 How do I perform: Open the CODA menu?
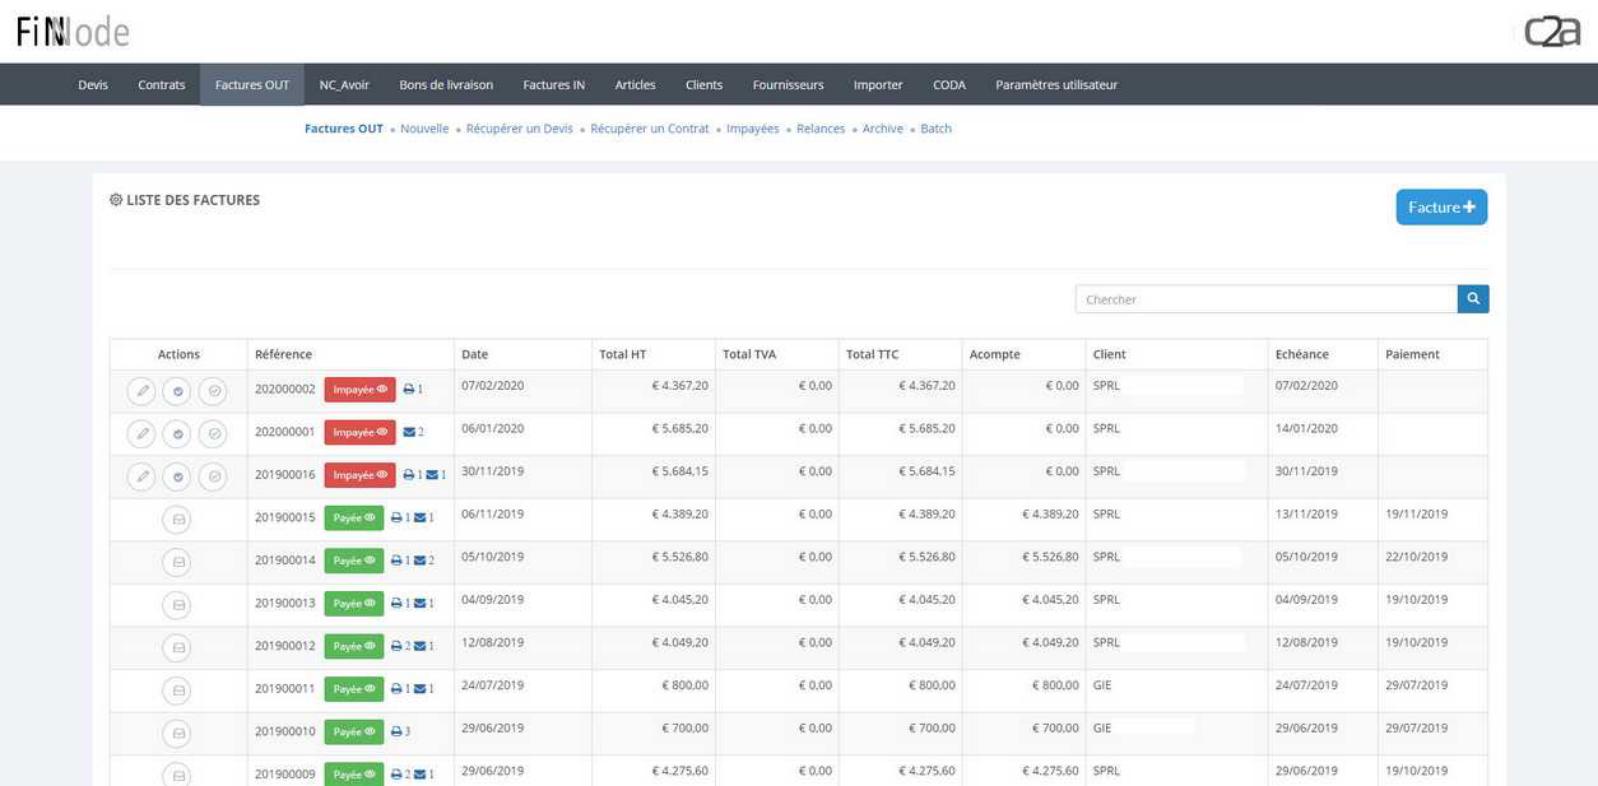click(949, 85)
